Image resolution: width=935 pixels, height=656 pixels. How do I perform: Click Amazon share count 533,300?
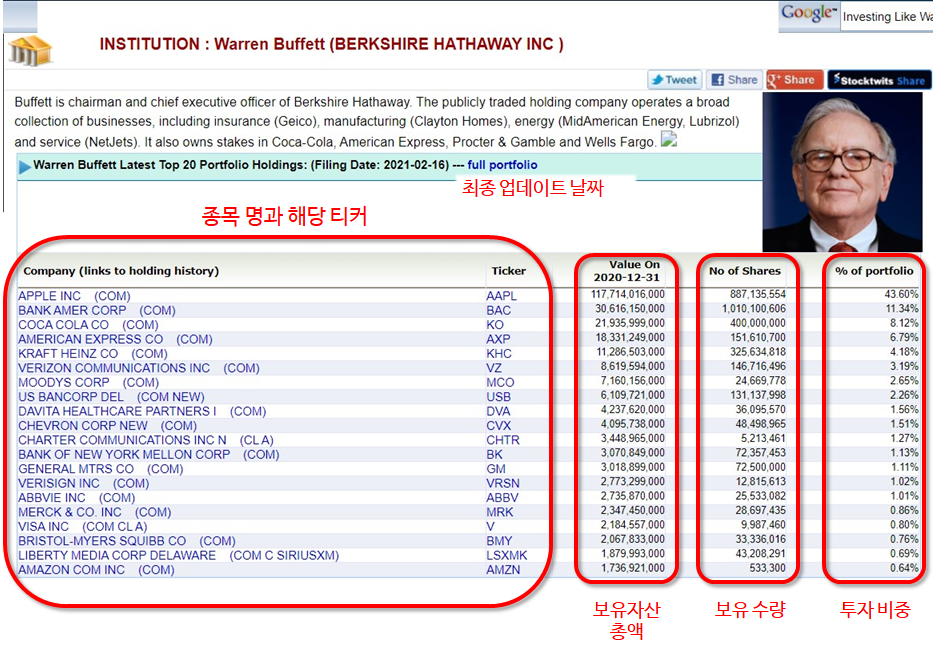pos(767,568)
